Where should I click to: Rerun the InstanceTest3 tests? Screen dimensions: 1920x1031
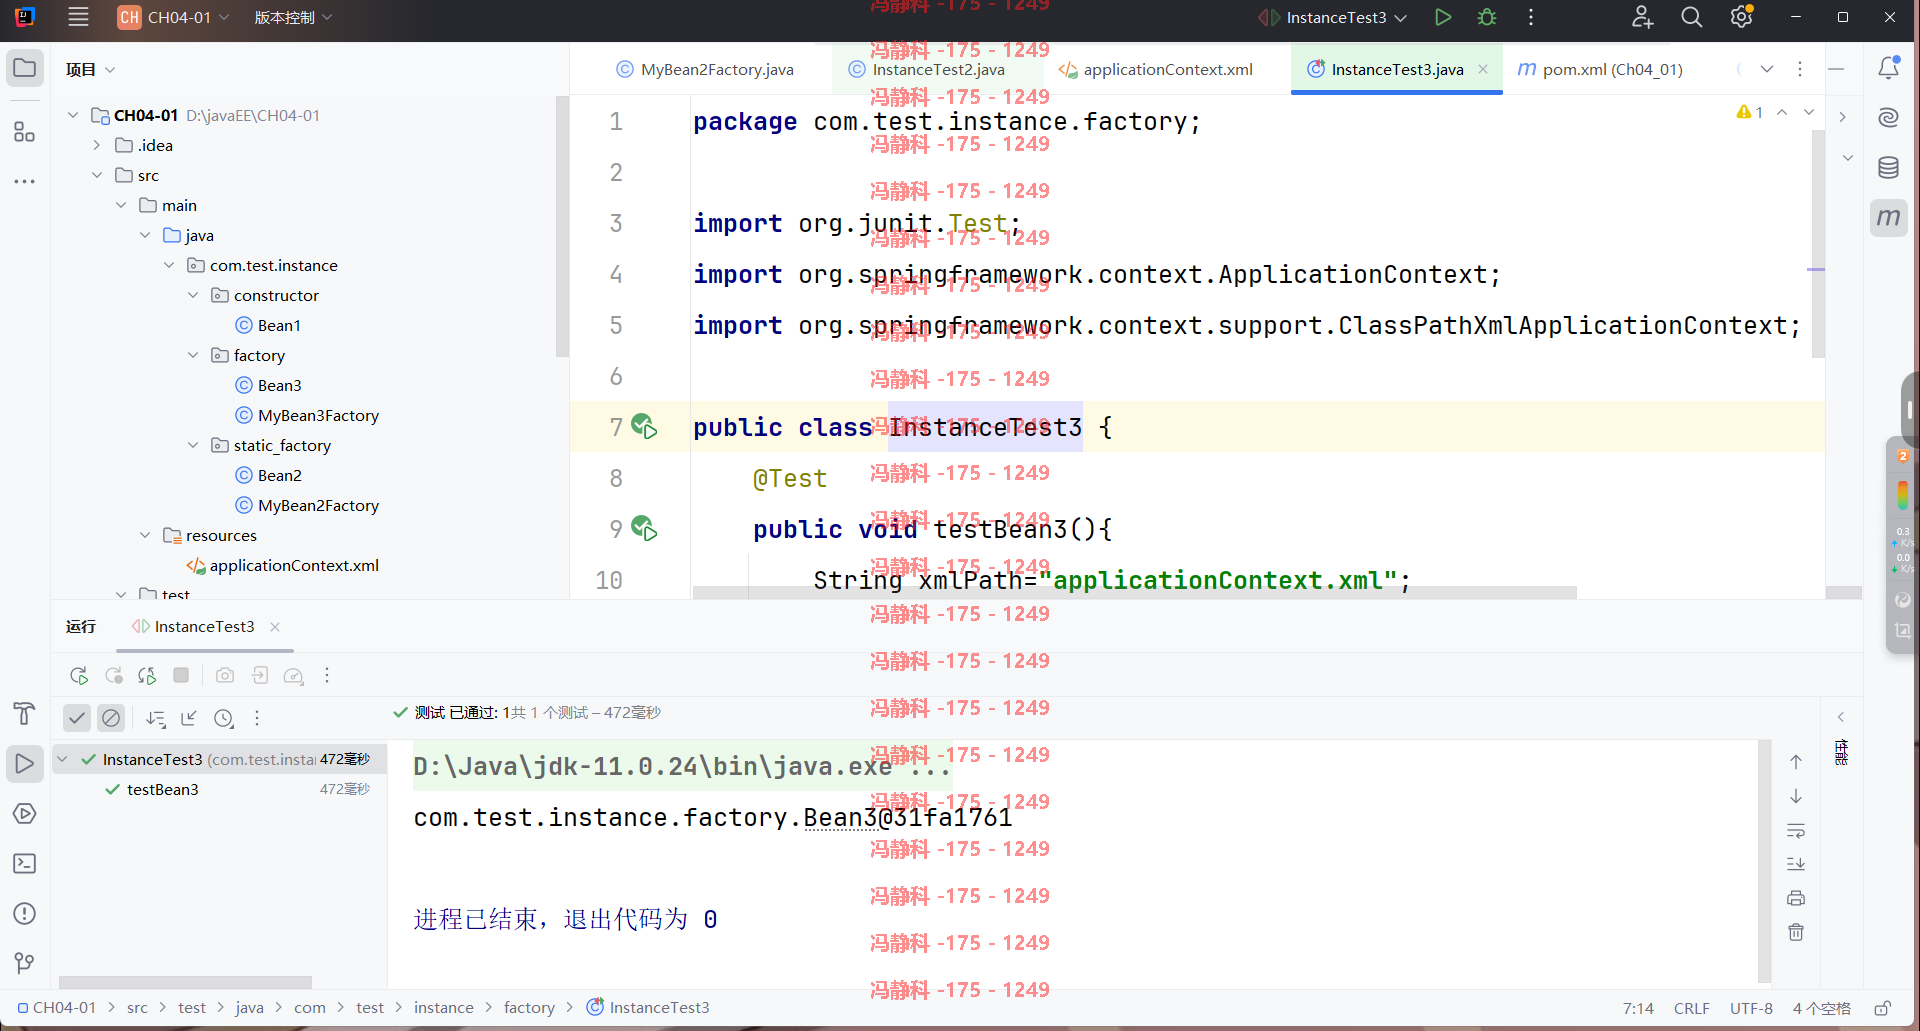79,676
